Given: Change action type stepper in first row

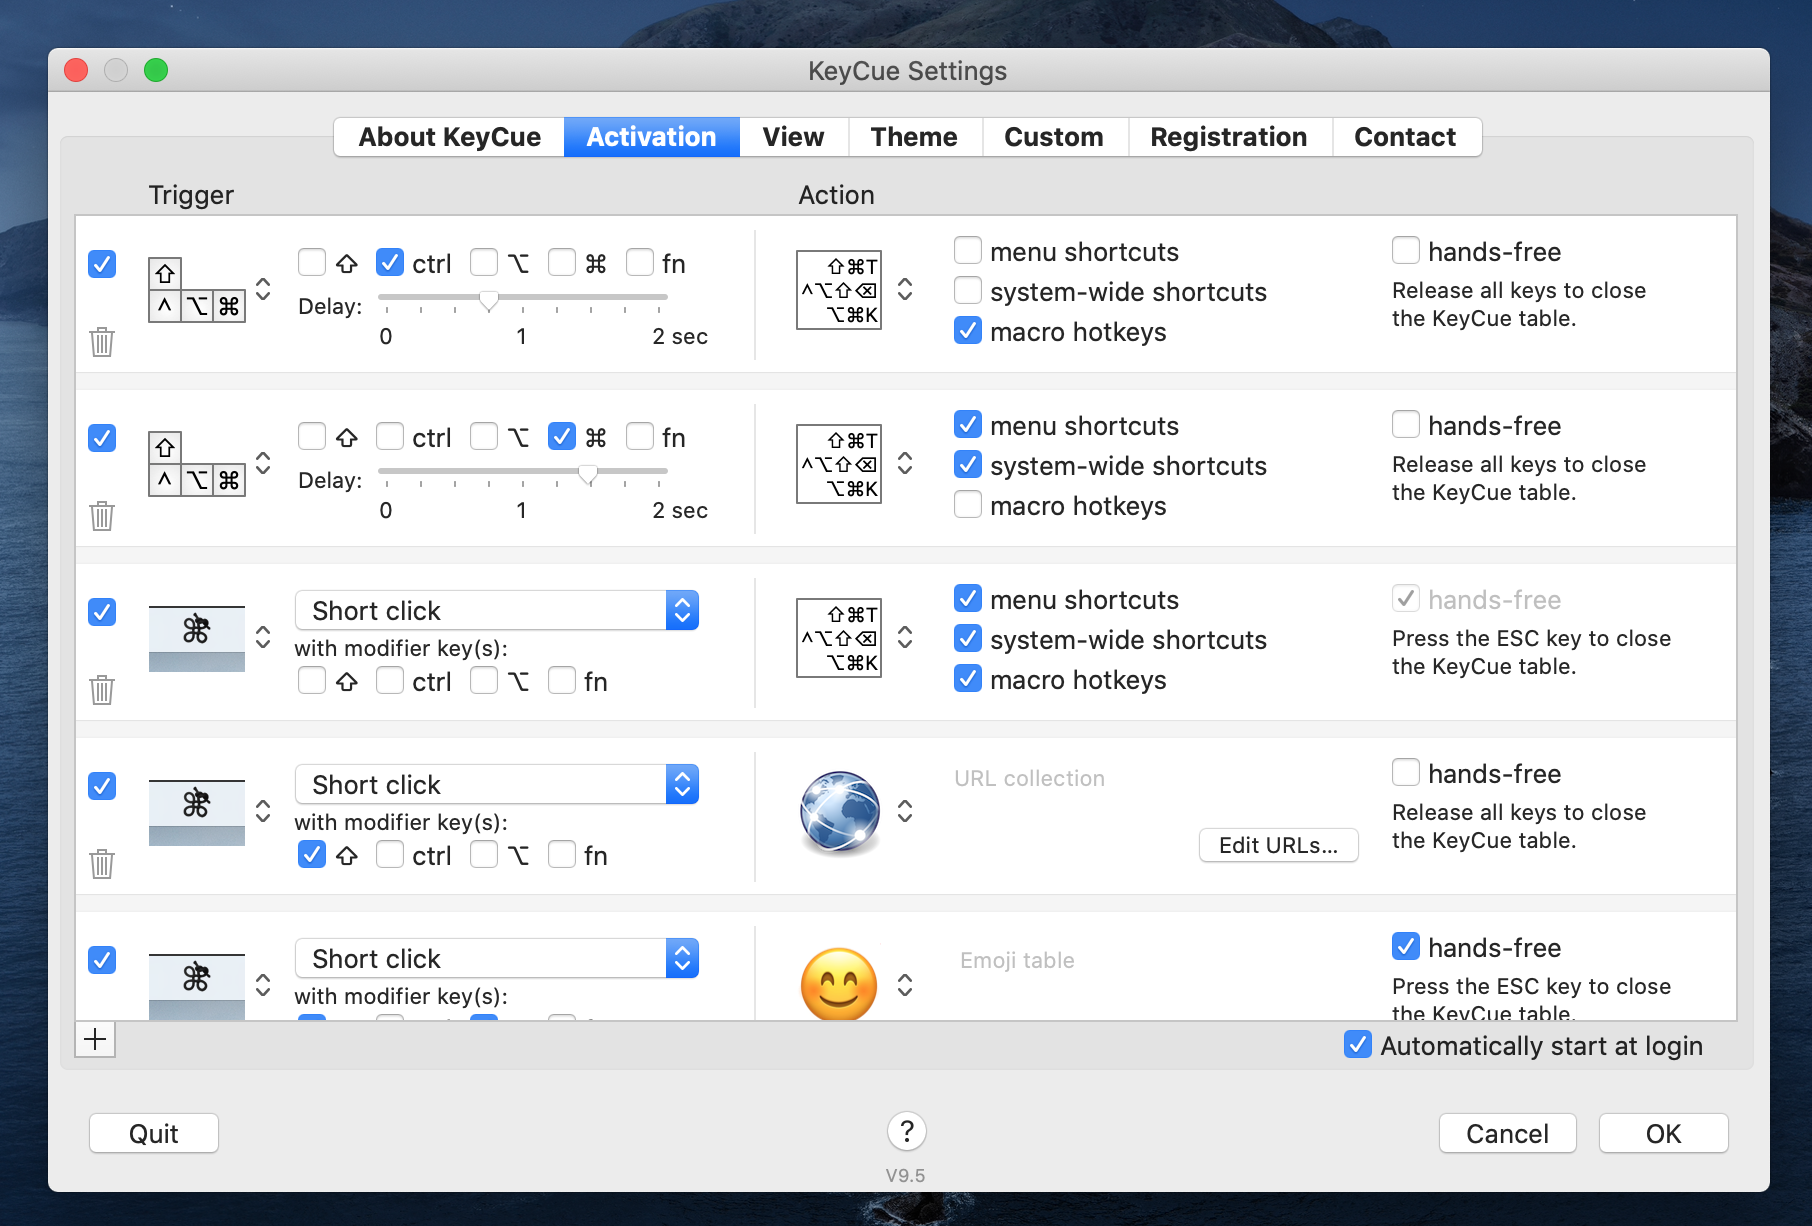Looking at the screenshot, I should tap(905, 289).
